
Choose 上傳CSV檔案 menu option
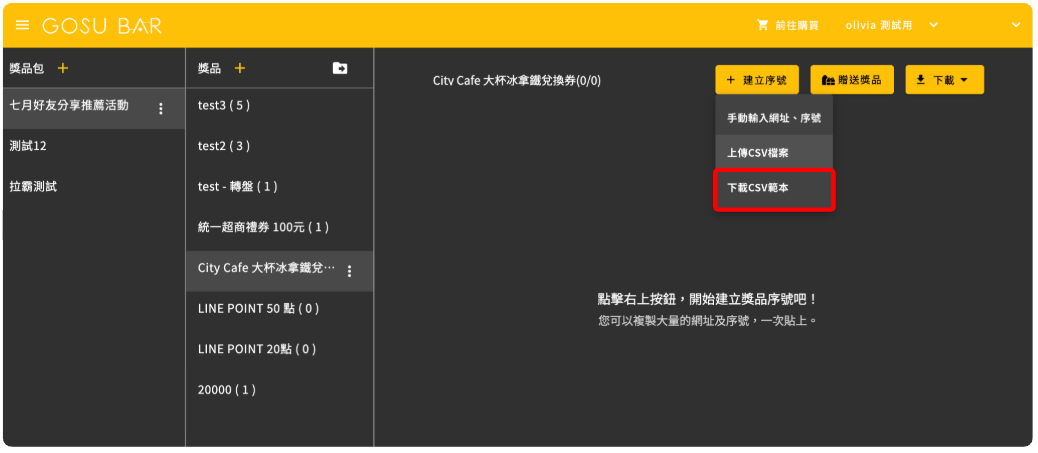774,153
